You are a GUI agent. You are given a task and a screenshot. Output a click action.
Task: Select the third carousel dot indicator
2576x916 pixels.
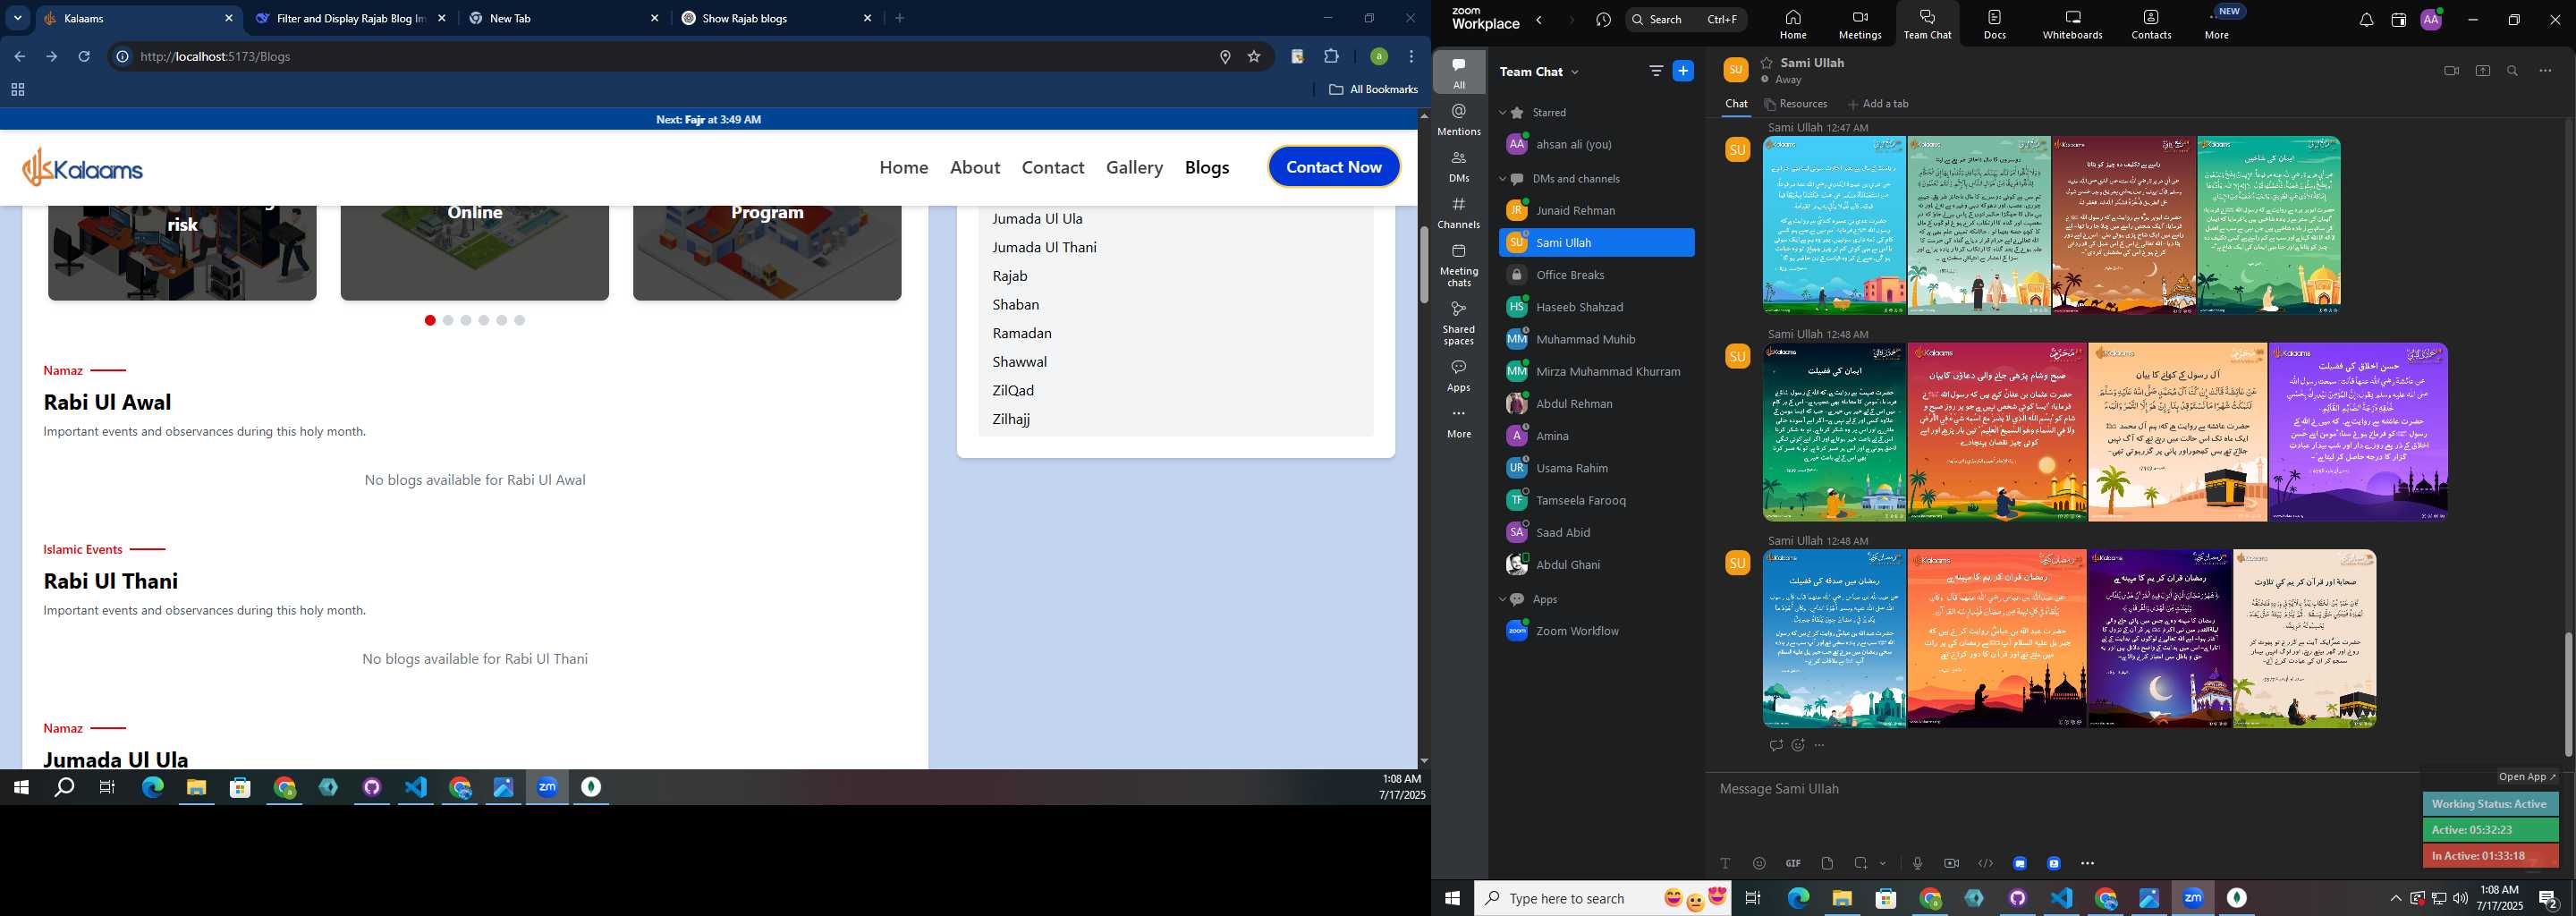466,320
